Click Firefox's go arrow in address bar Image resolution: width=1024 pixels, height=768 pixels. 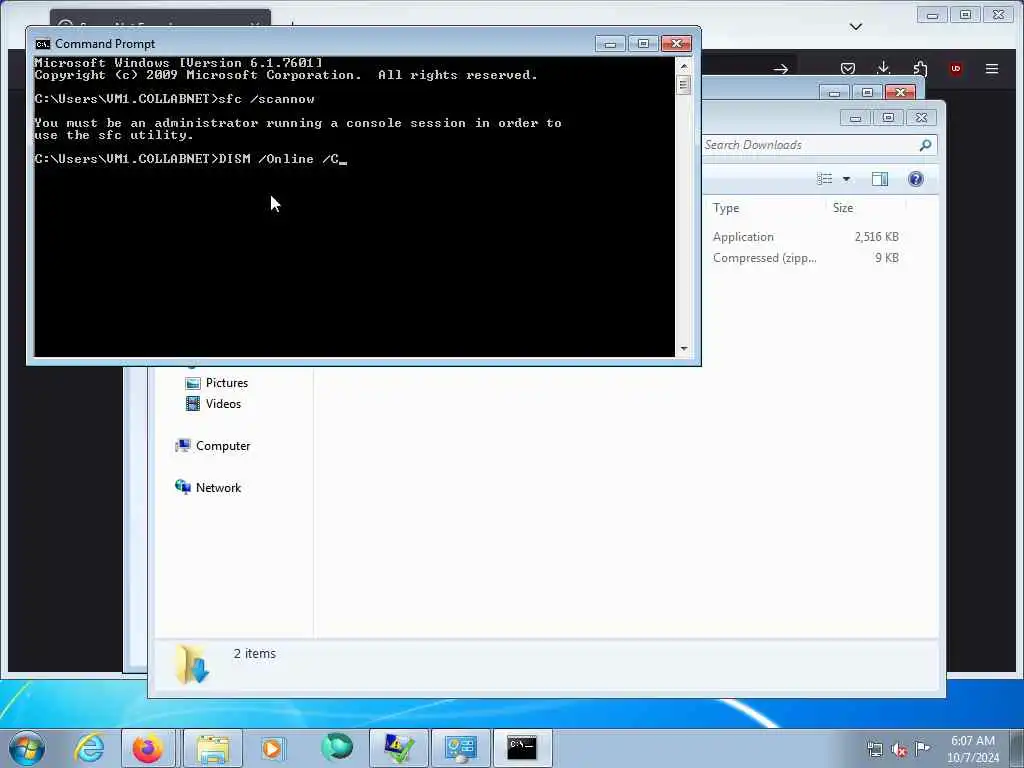click(780, 69)
